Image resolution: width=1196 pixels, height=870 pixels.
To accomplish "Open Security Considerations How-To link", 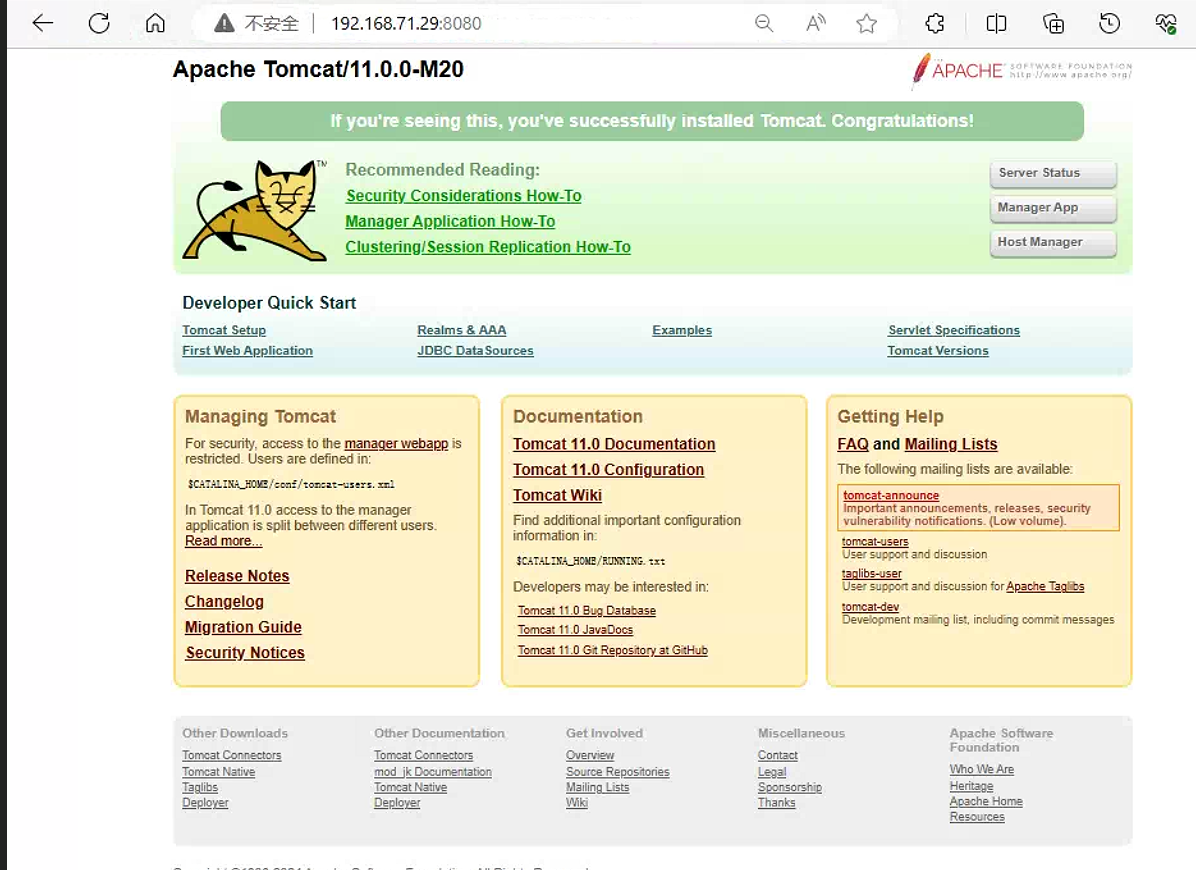I will [464, 196].
